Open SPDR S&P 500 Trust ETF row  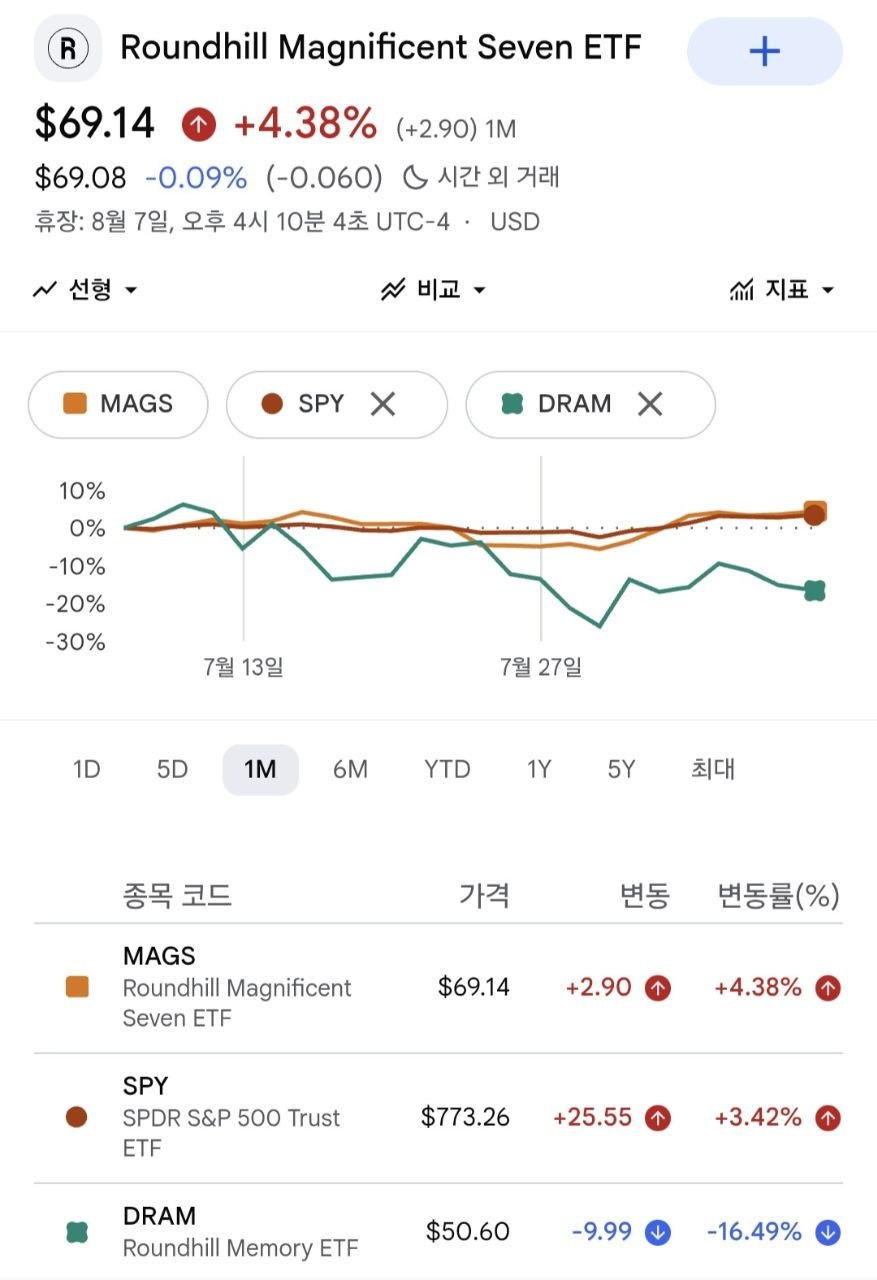(438, 1117)
